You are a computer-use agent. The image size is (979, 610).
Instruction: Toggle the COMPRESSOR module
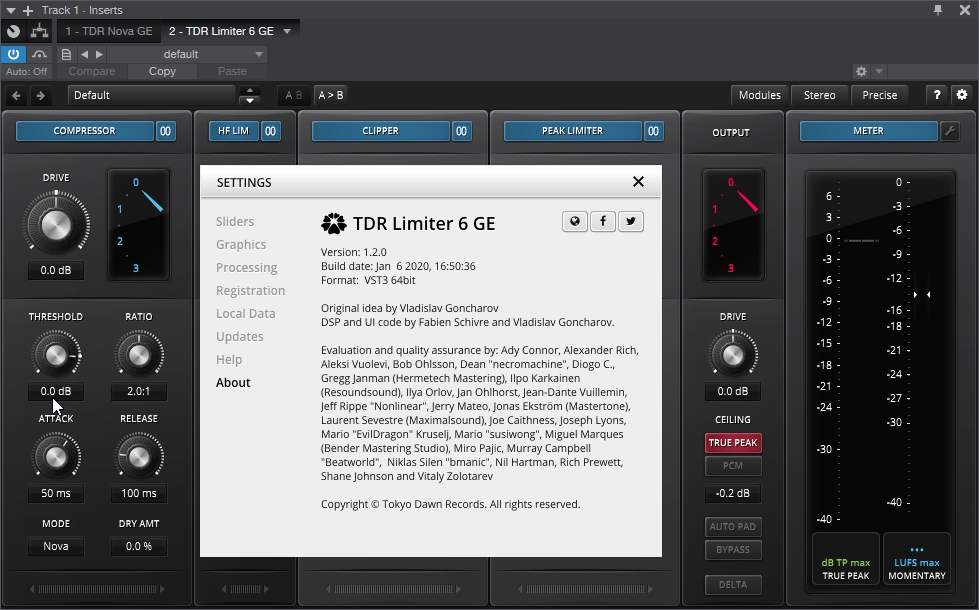click(84, 131)
